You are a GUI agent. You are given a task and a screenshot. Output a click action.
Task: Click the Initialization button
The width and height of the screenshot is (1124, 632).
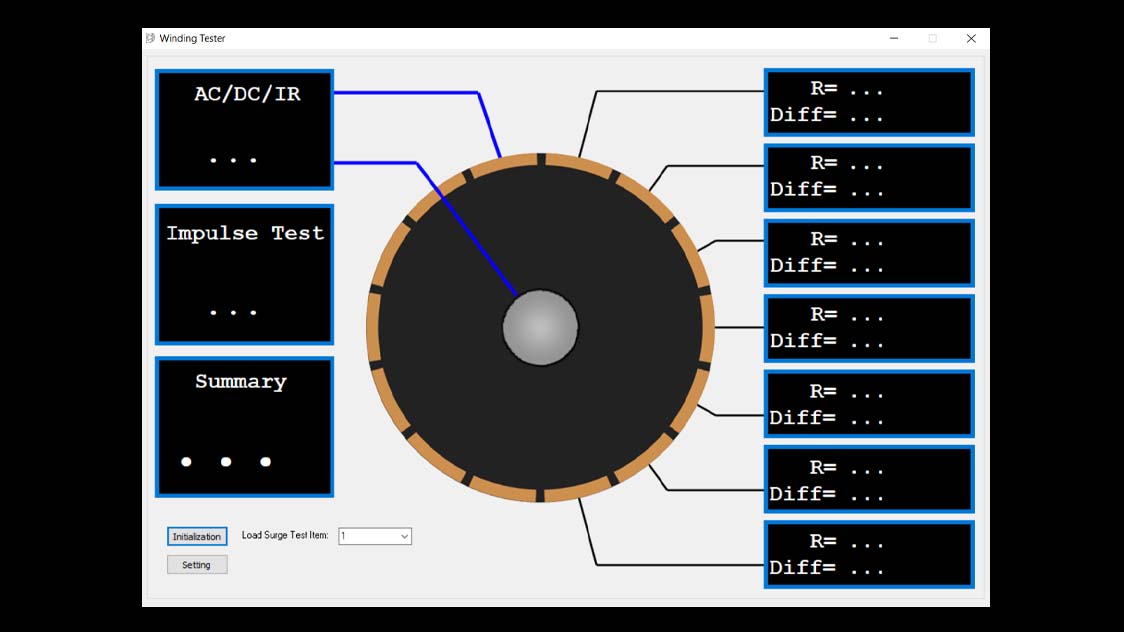tap(197, 537)
